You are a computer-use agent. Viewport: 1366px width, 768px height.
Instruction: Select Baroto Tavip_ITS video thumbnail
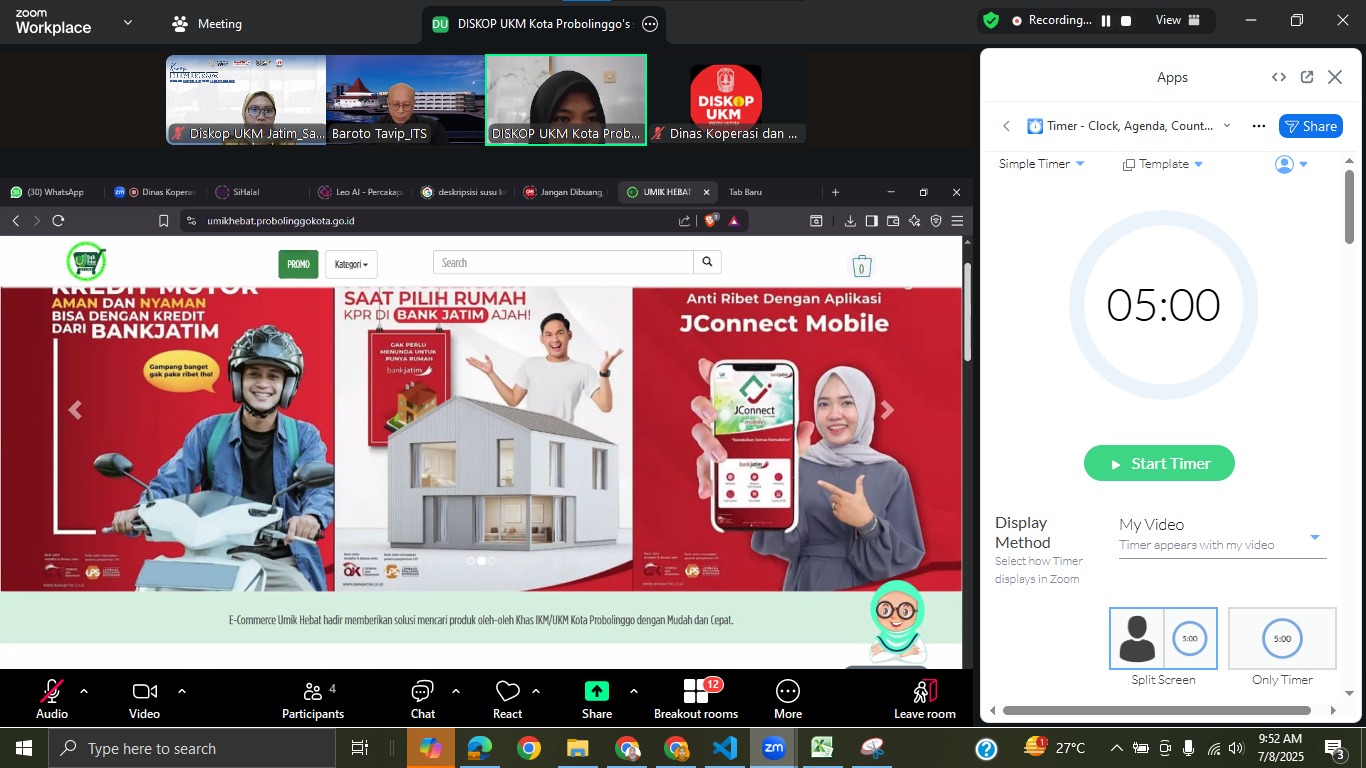click(x=406, y=100)
